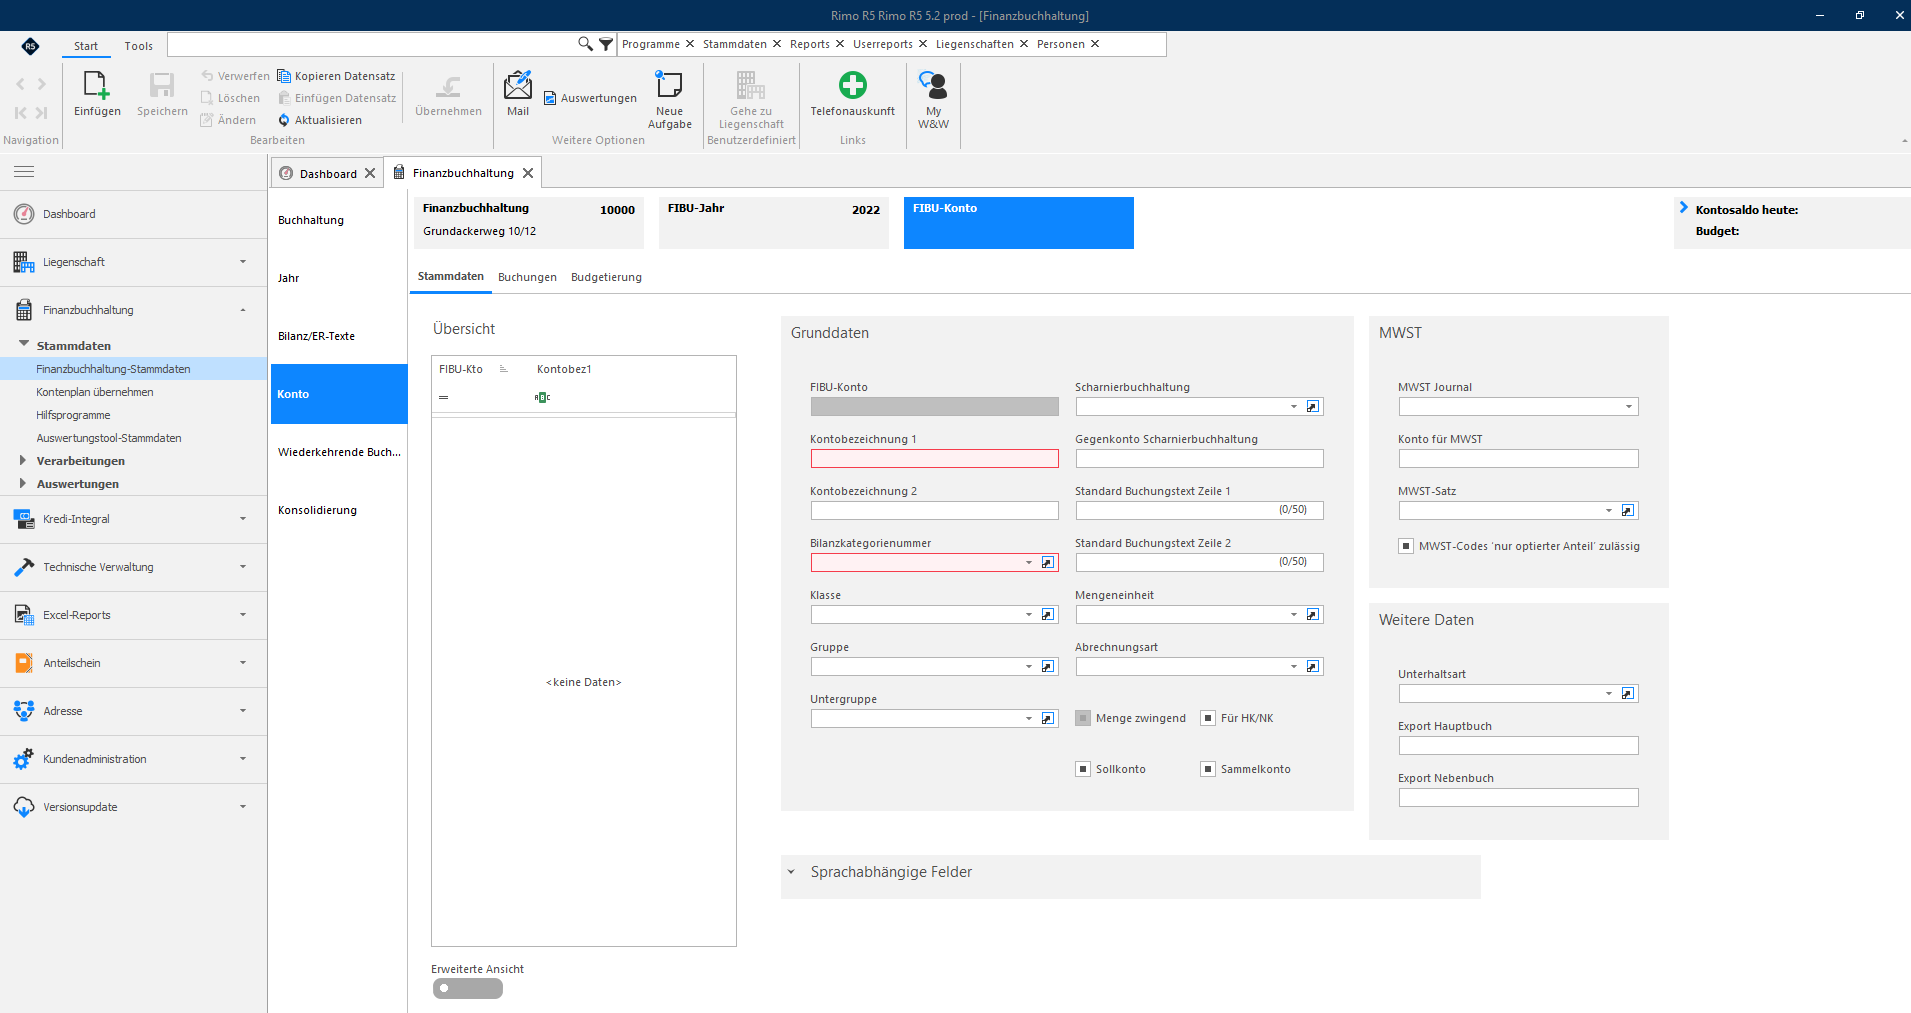
Task: Open the MWST Journal dropdown
Action: 1629,407
